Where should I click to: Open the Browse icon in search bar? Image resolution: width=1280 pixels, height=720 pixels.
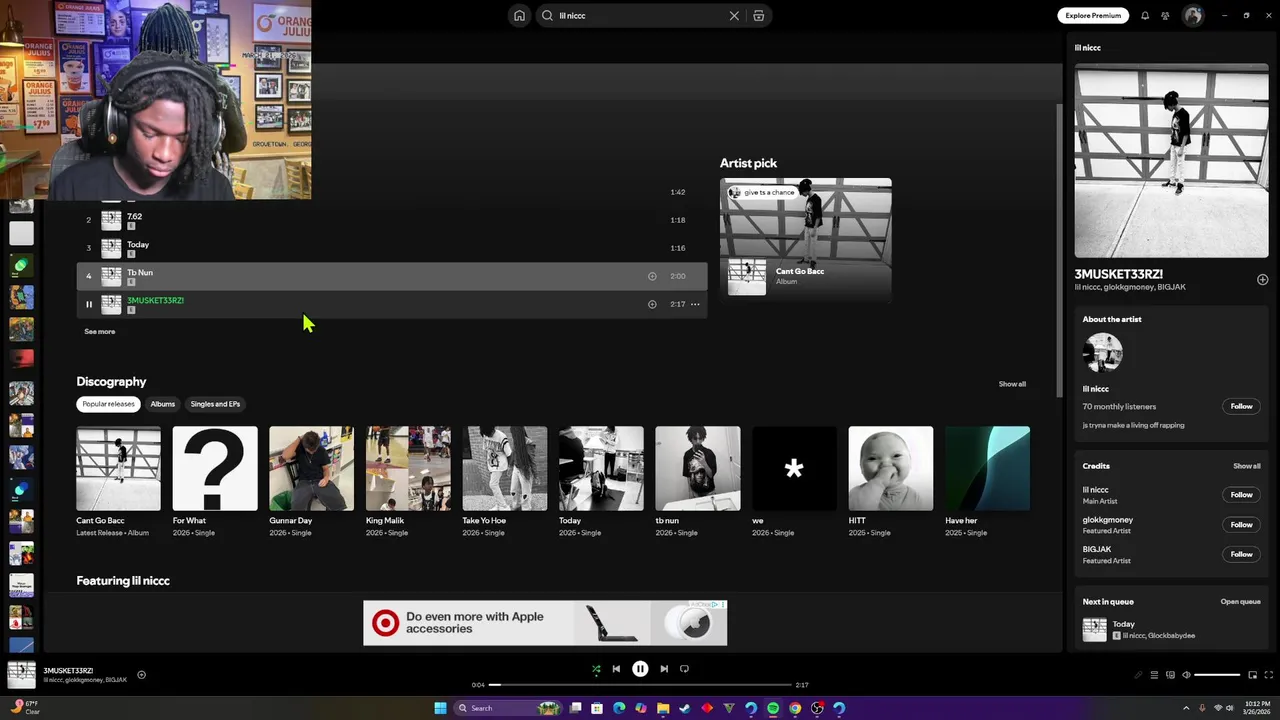[x=759, y=16]
